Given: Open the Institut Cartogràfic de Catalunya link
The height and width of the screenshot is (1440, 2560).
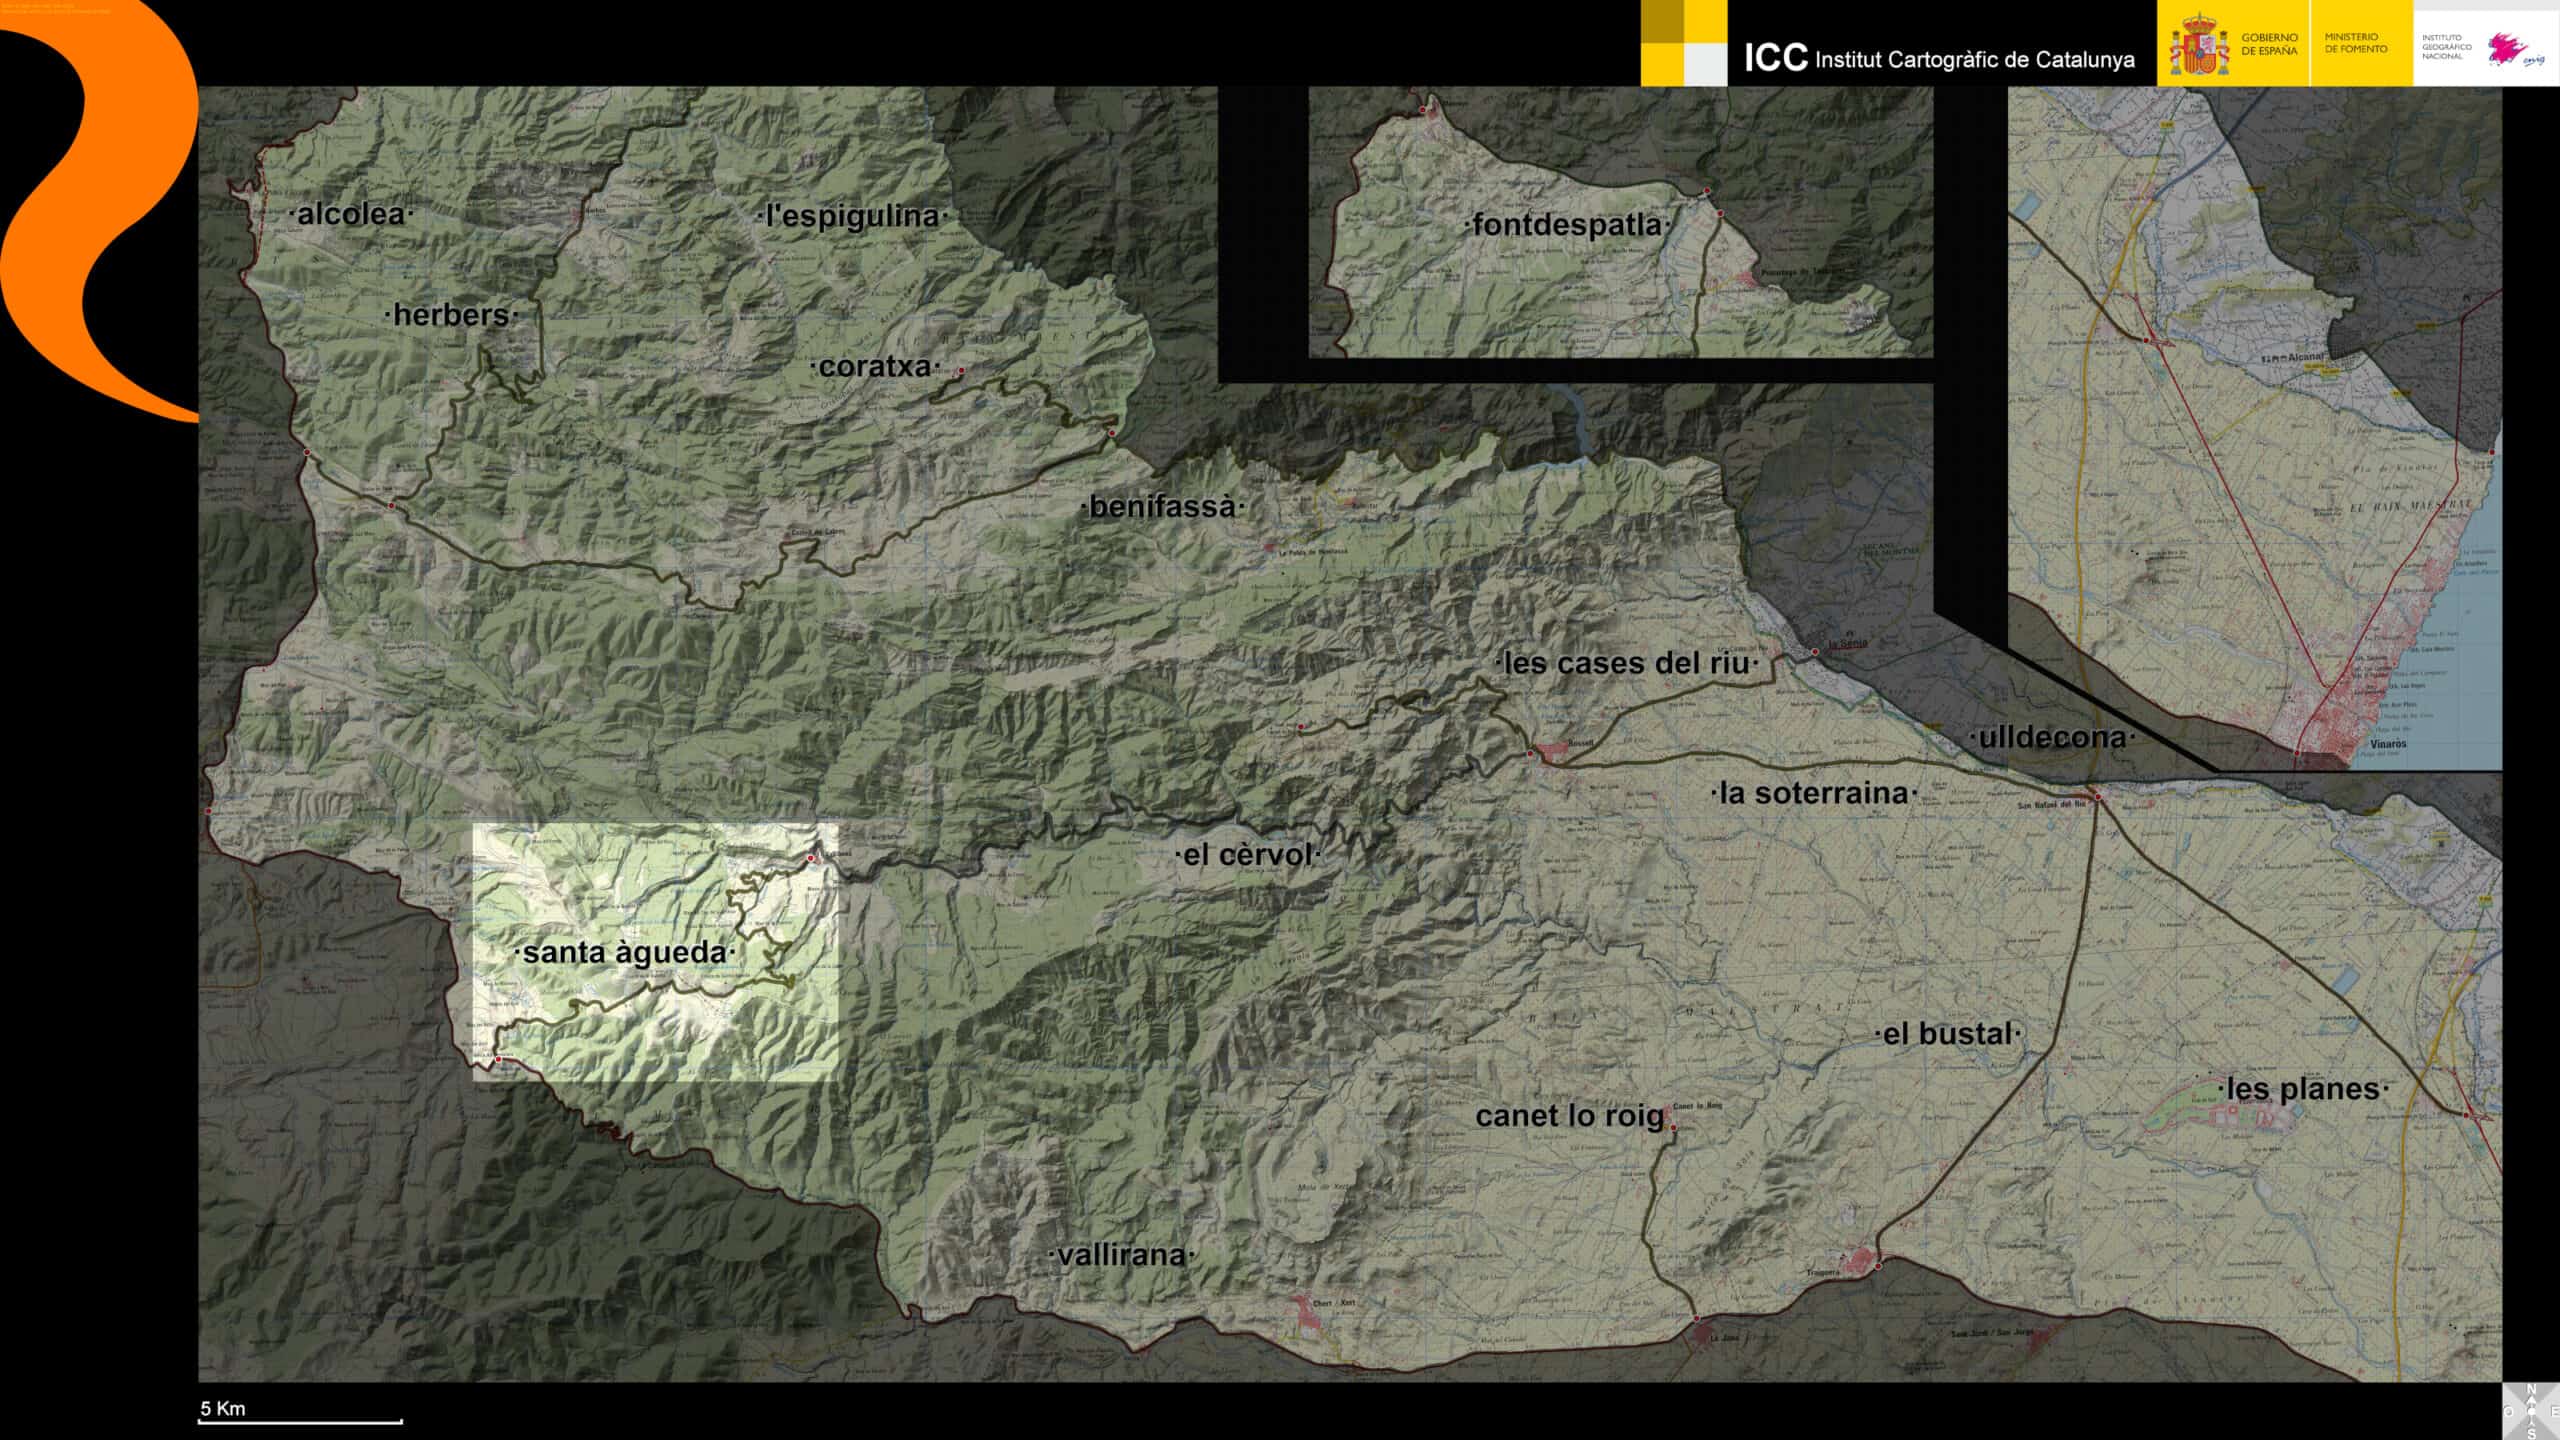Looking at the screenshot, I should (x=1938, y=58).
